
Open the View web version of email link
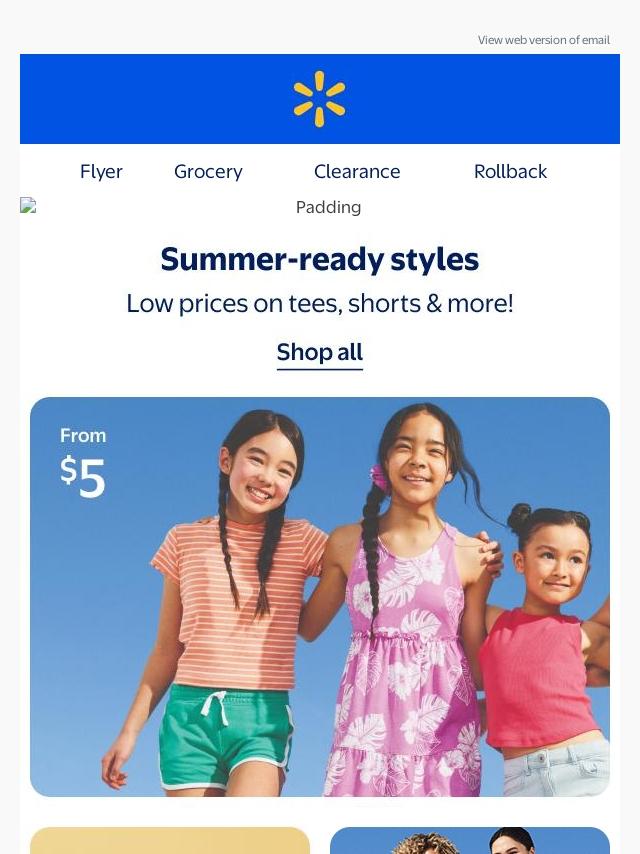(x=544, y=40)
